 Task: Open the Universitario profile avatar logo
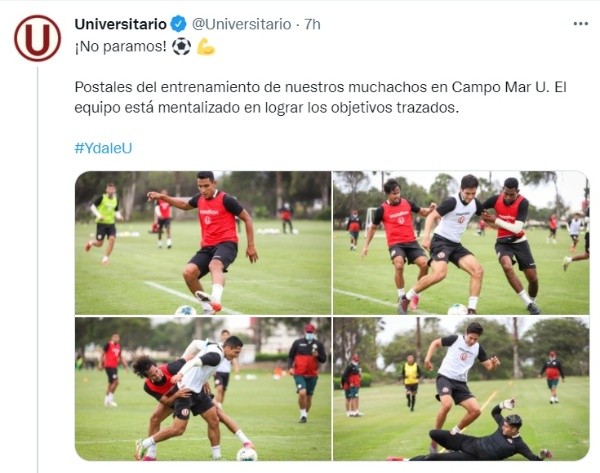(38, 38)
